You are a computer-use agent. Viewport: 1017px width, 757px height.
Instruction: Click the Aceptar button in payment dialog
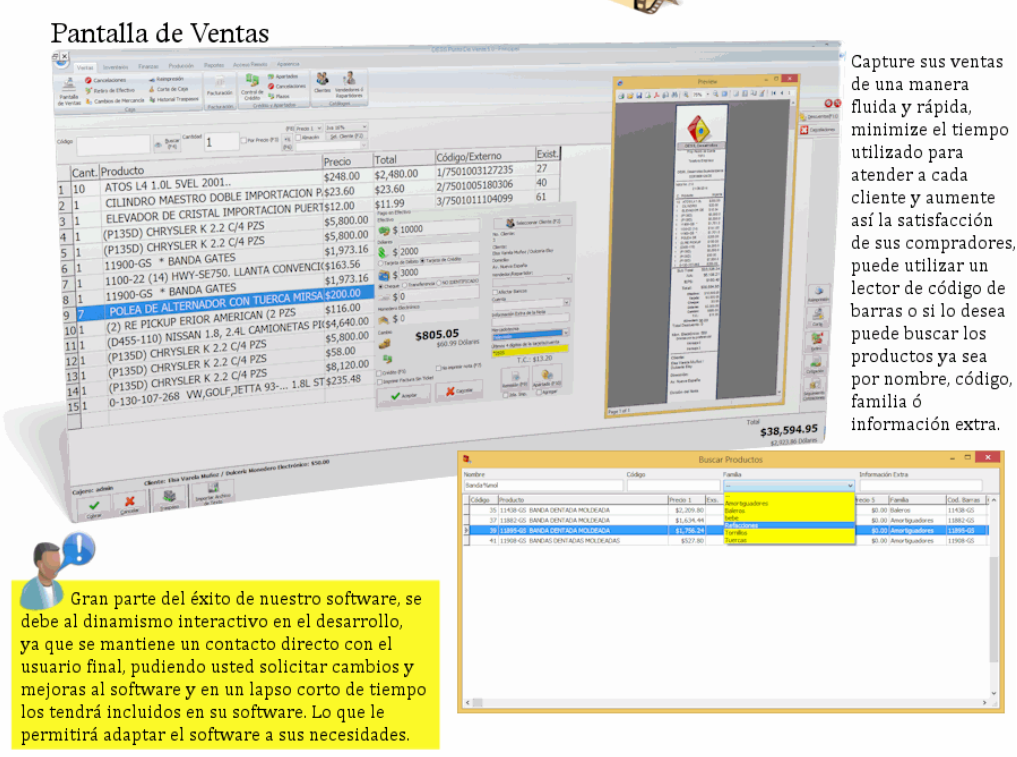pyautogui.click(x=402, y=393)
